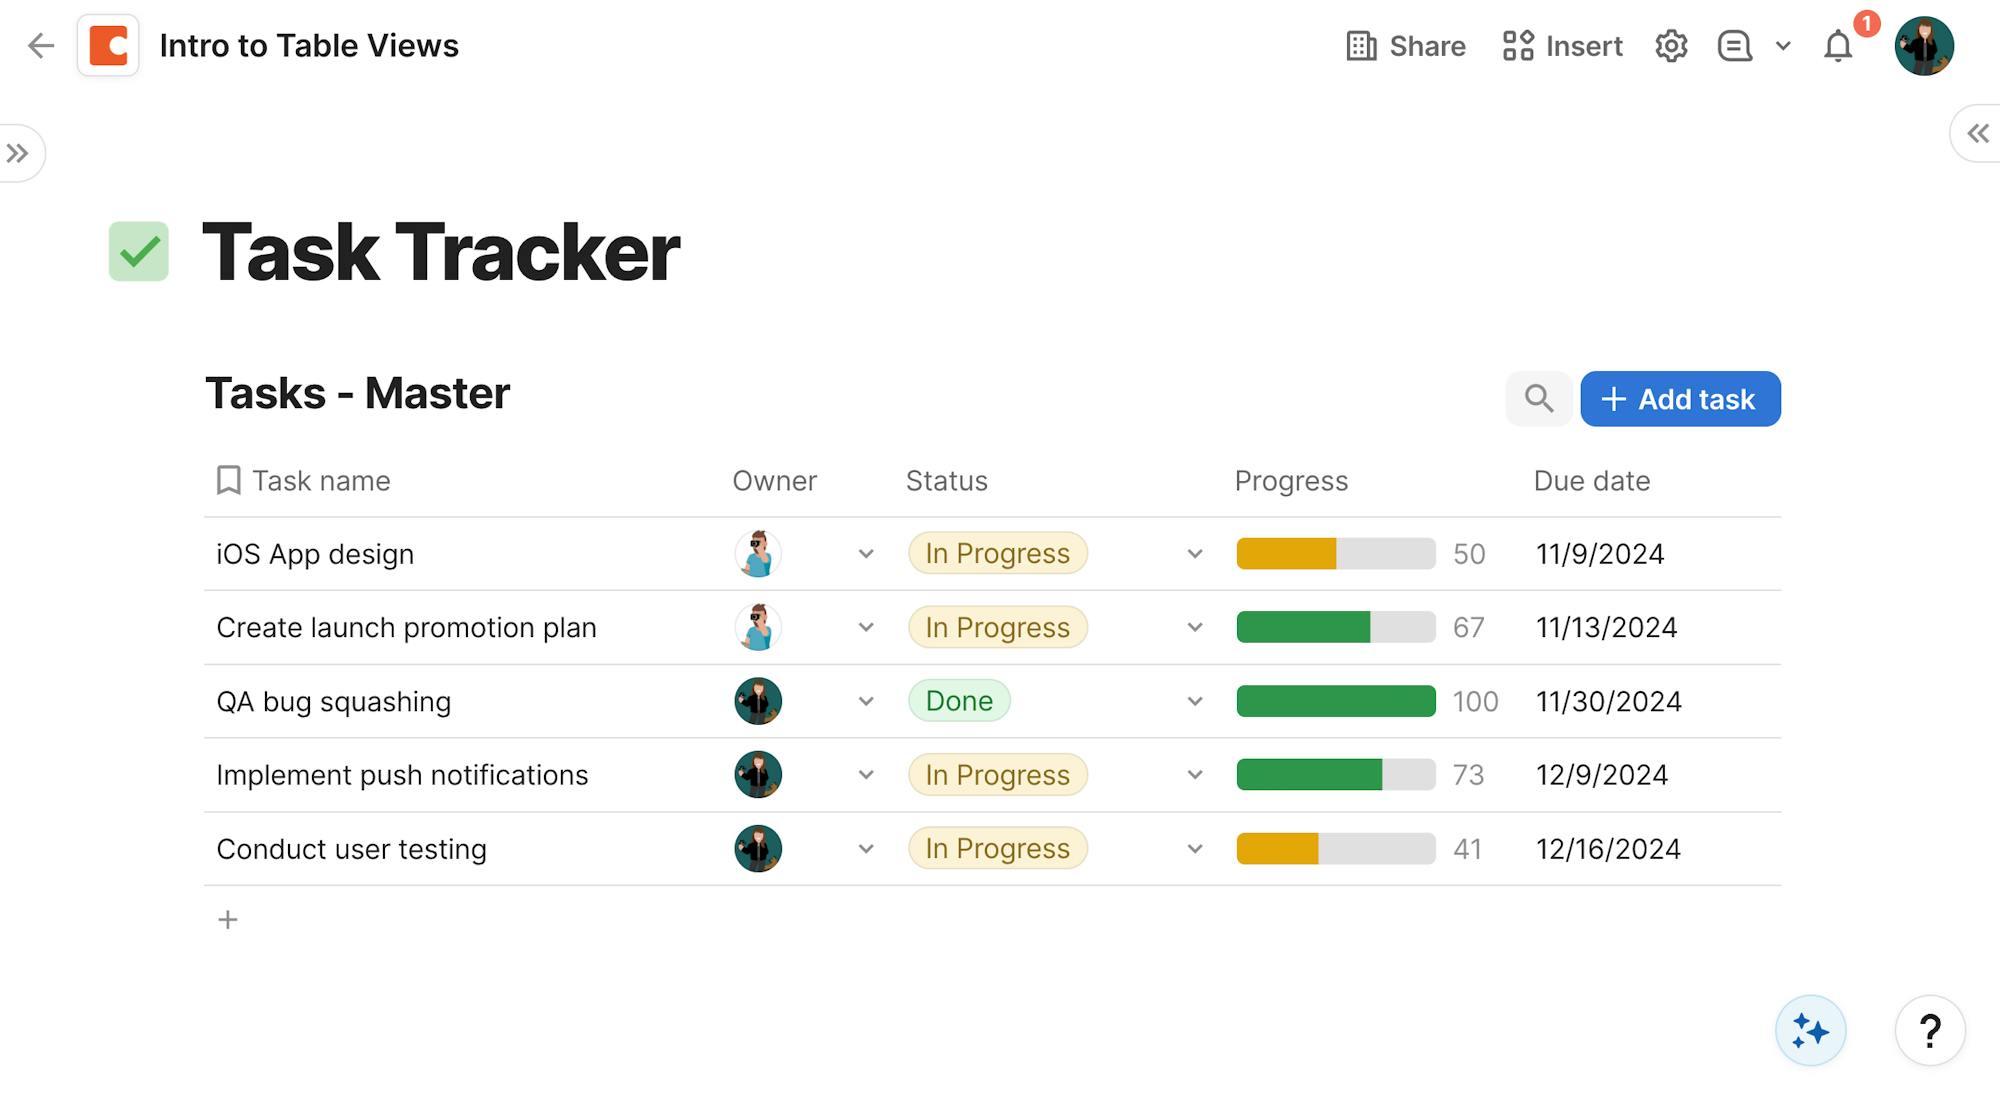Expand the right side panel
Screen dimensions: 2000x1107
(1977, 133)
